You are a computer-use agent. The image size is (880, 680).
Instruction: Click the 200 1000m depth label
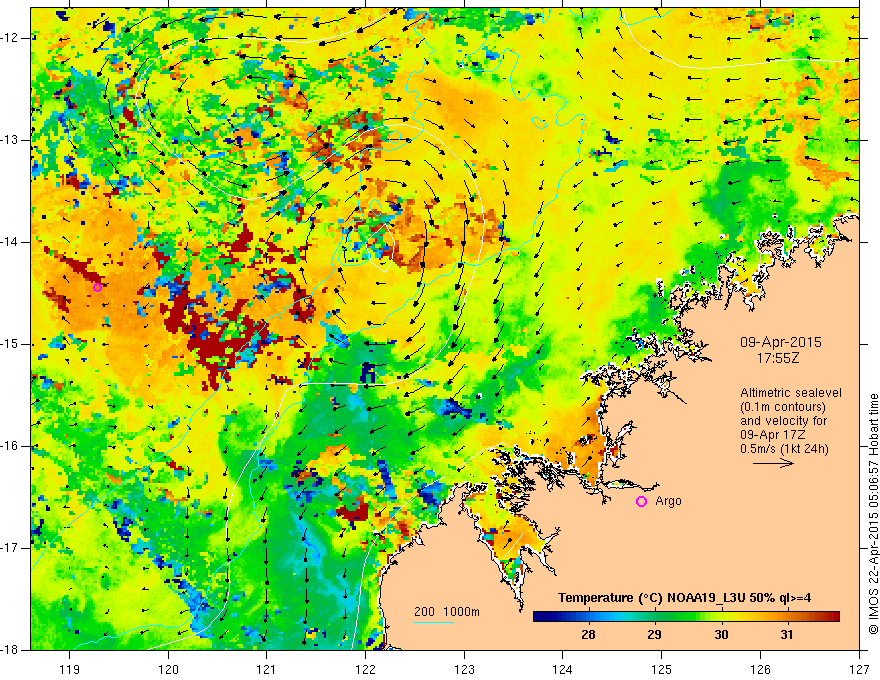(447, 612)
